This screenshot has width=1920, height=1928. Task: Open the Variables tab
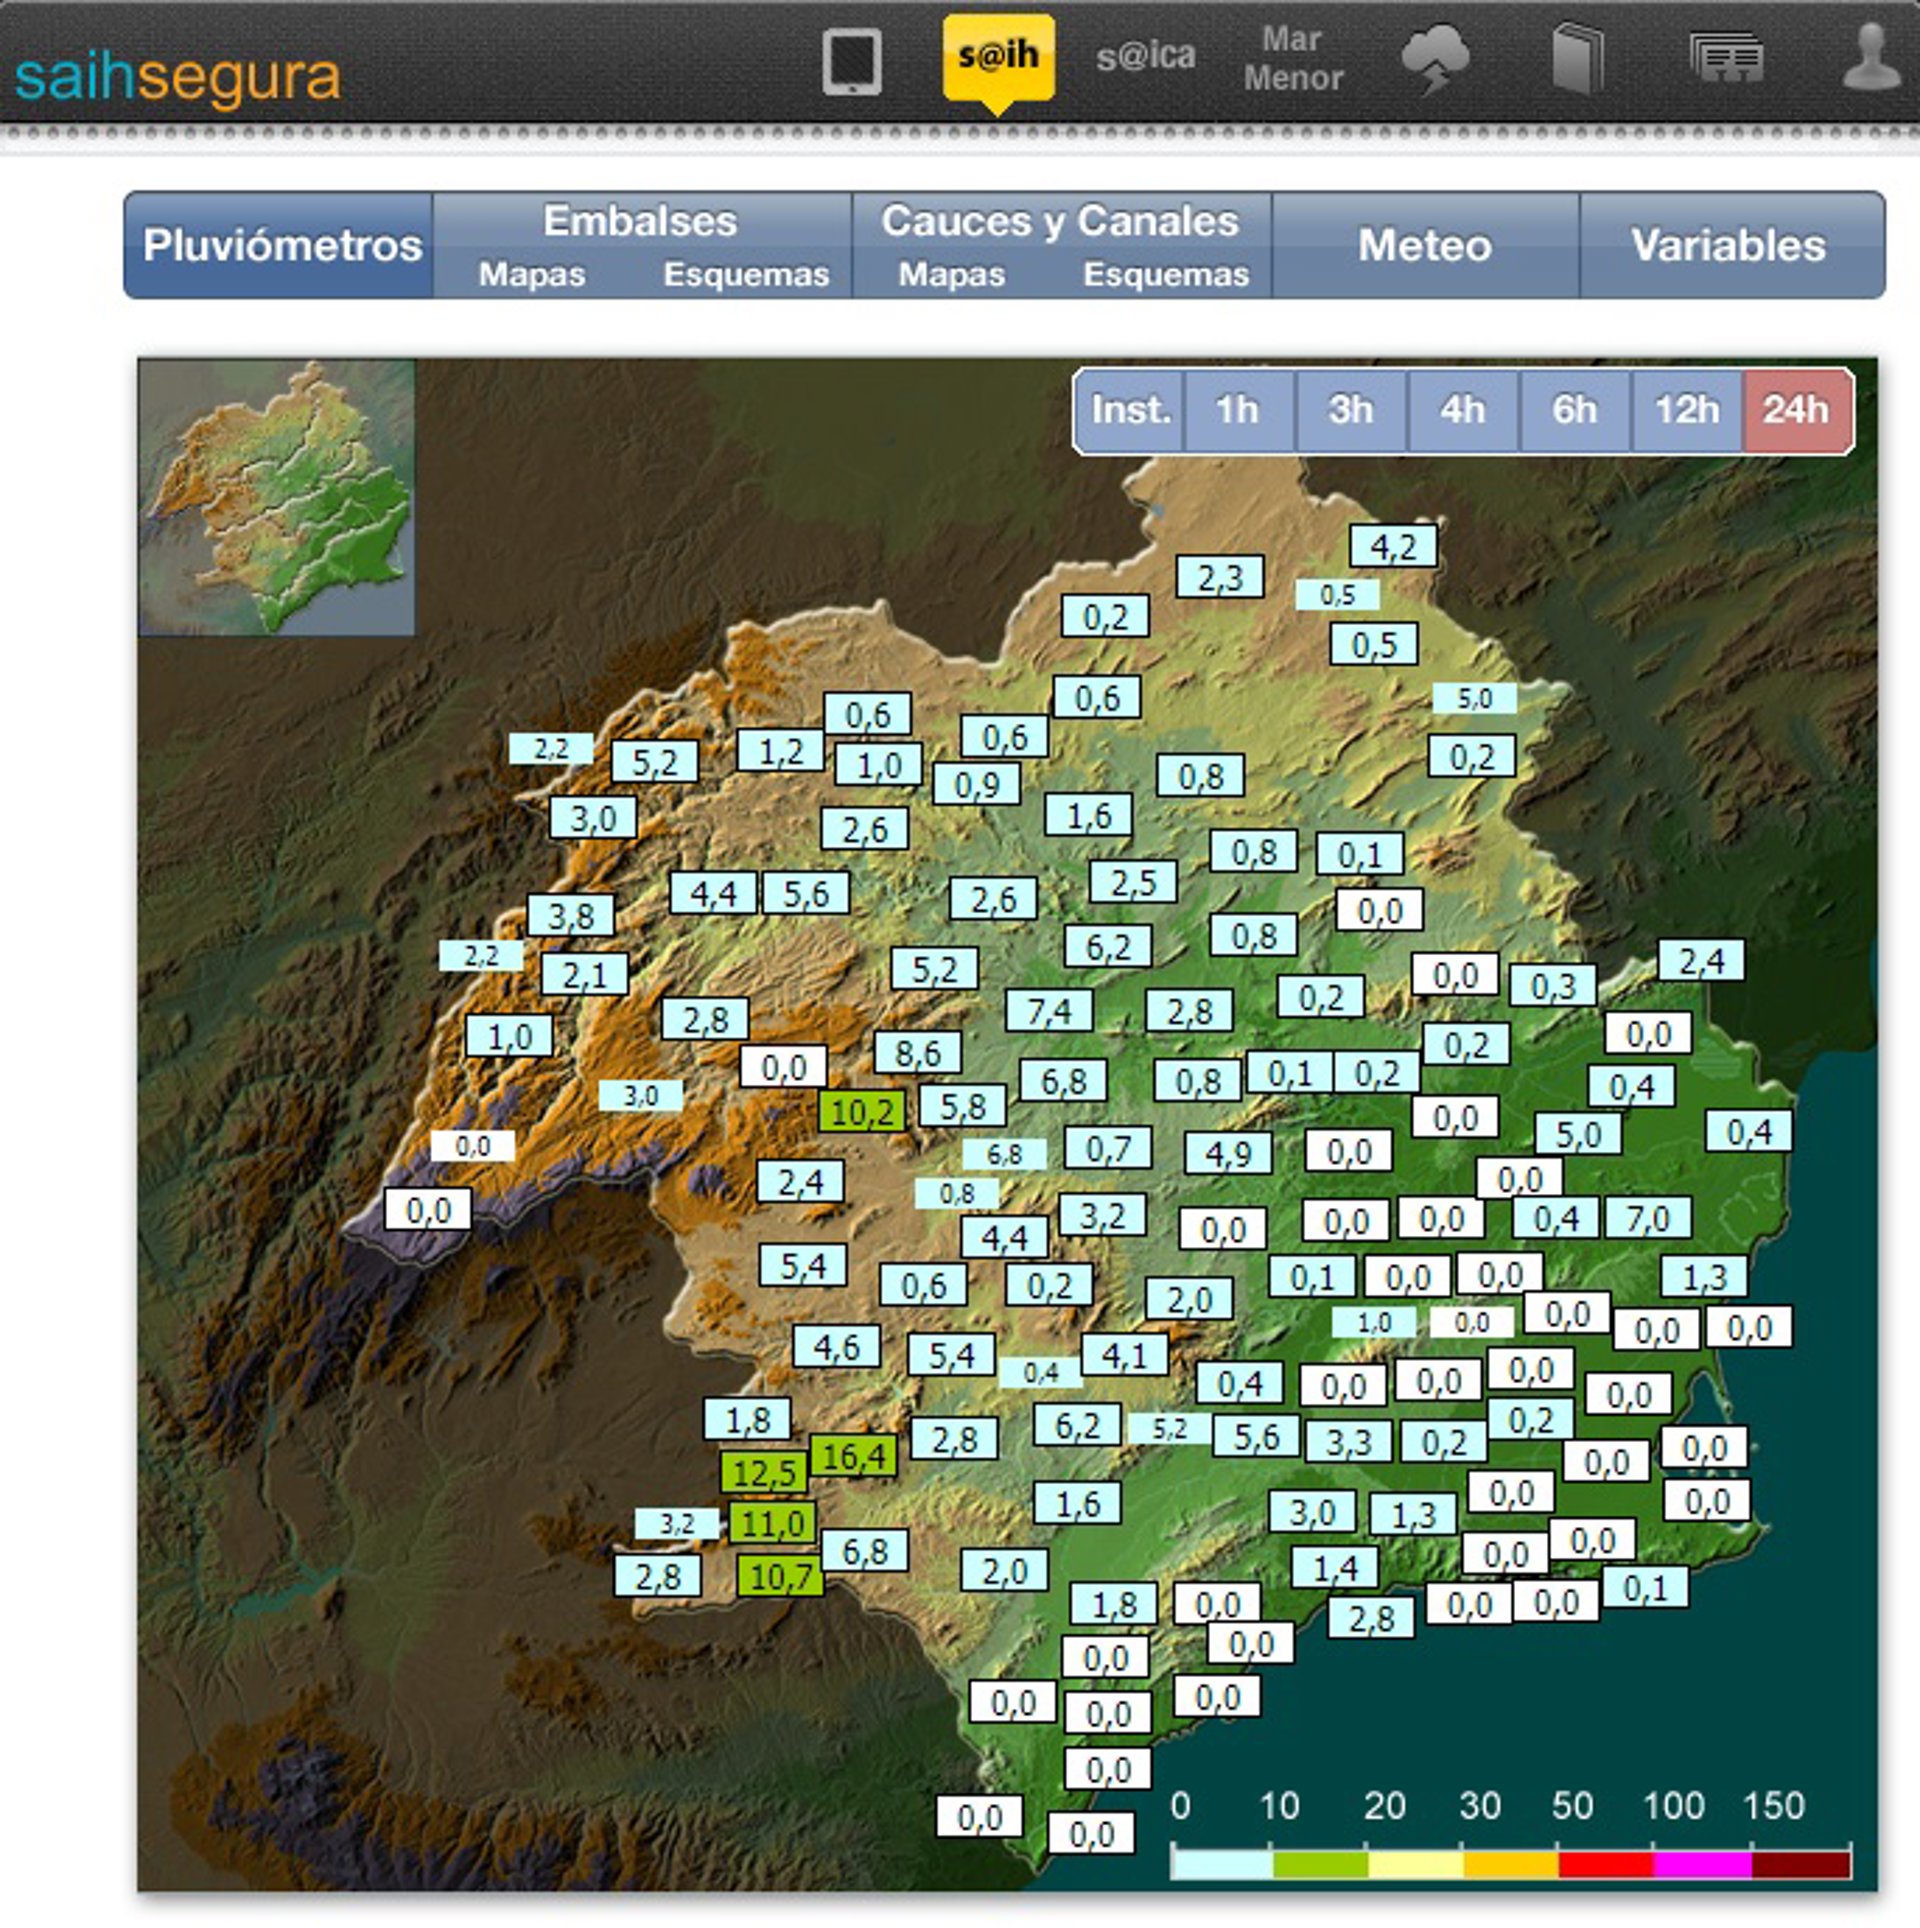pos(1729,246)
